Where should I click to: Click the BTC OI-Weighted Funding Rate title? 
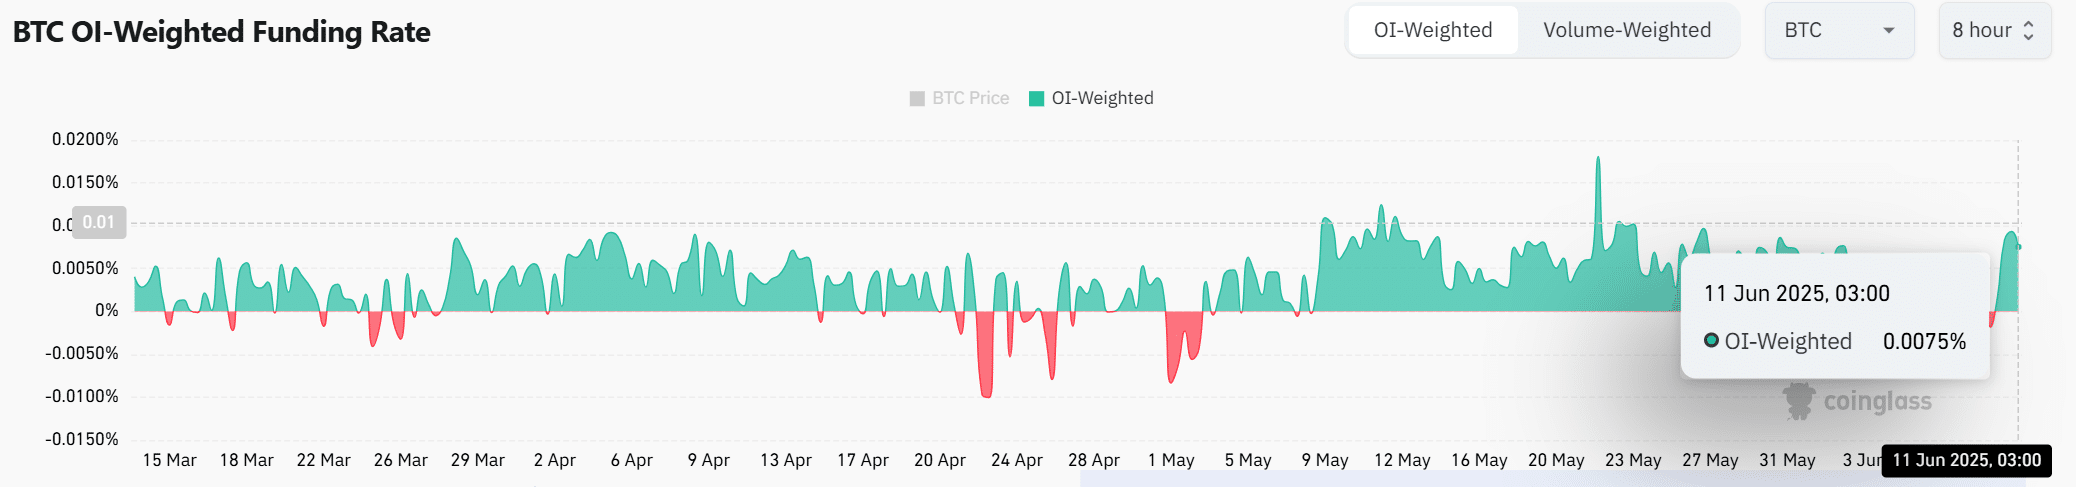pos(222,32)
